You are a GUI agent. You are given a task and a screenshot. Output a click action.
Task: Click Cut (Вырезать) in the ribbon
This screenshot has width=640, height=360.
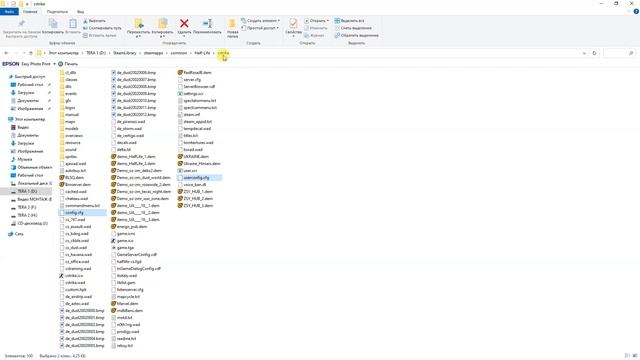click(x=94, y=21)
